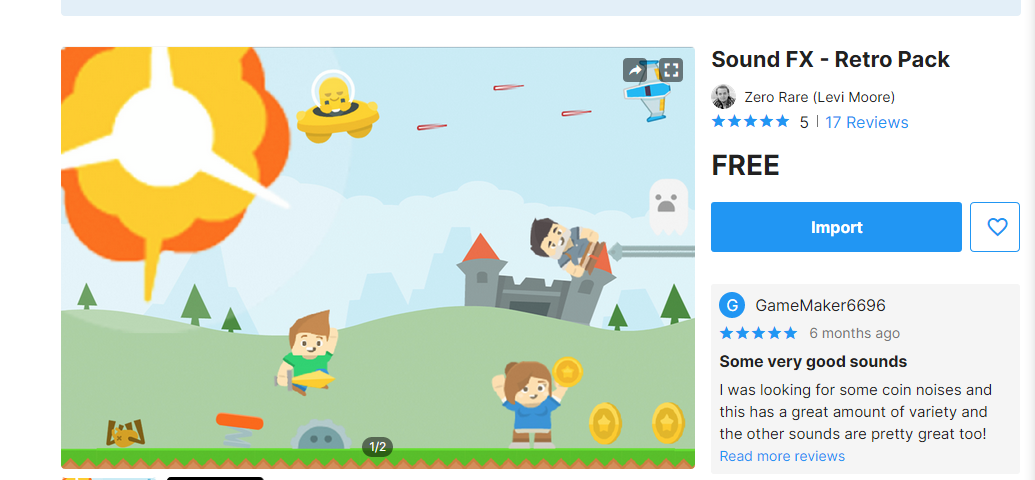Click the "Some very good sounds" review title
Viewport: 1035px width, 480px height.
tap(813, 362)
